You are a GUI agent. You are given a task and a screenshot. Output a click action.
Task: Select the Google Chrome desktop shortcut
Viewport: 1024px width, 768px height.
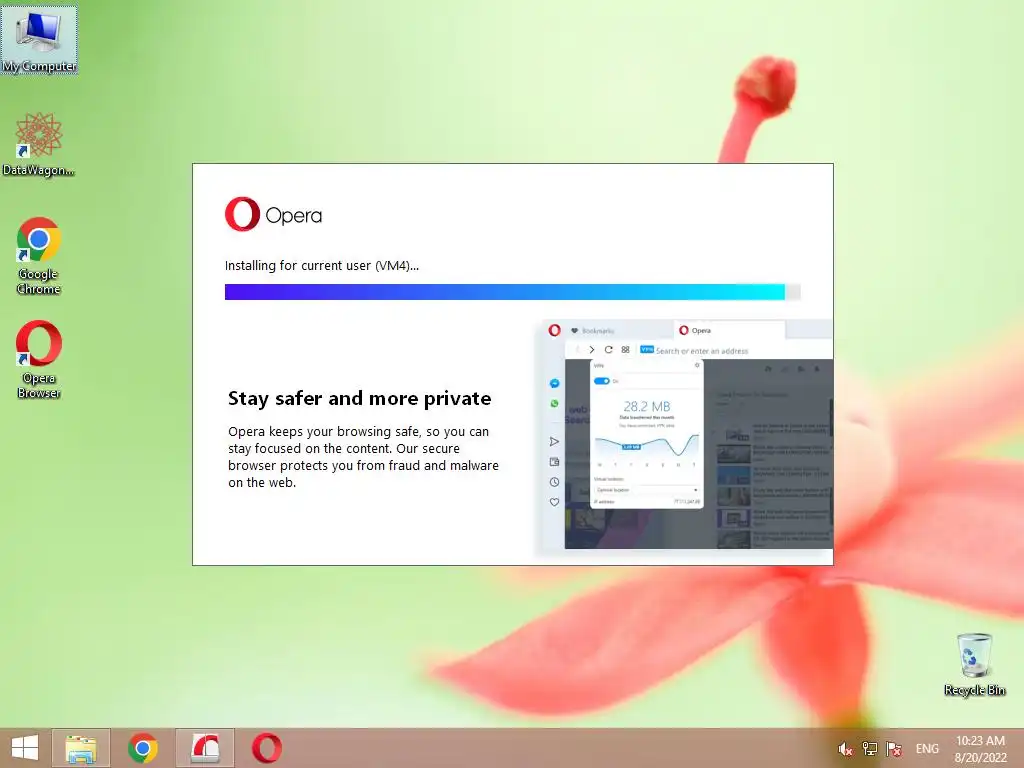pos(39,256)
